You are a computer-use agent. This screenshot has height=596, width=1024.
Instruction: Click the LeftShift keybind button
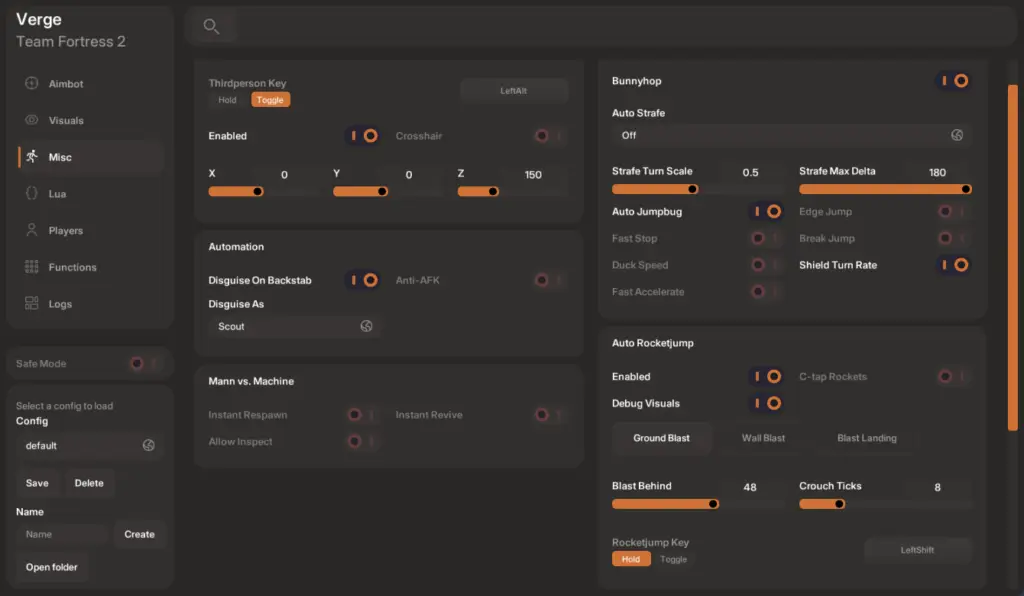pos(917,550)
